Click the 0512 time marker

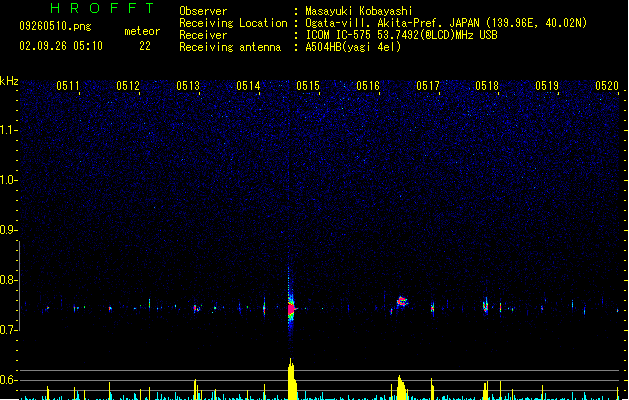tap(128, 86)
